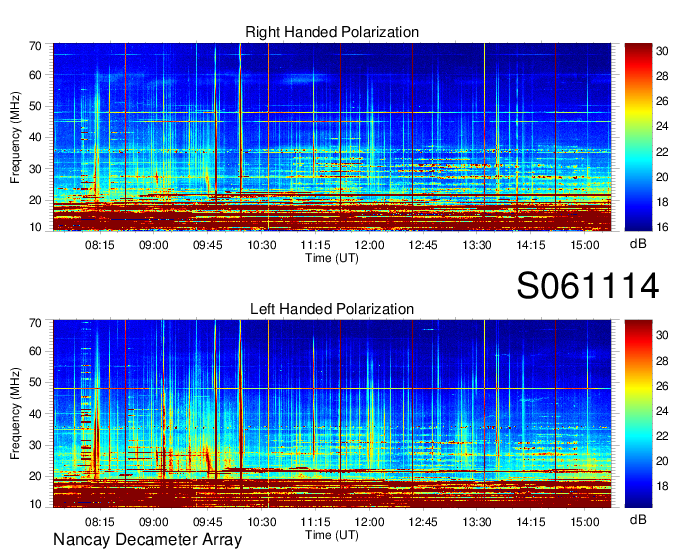Click the 20 MHz tick of Right Handed plot

coord(35,200)
